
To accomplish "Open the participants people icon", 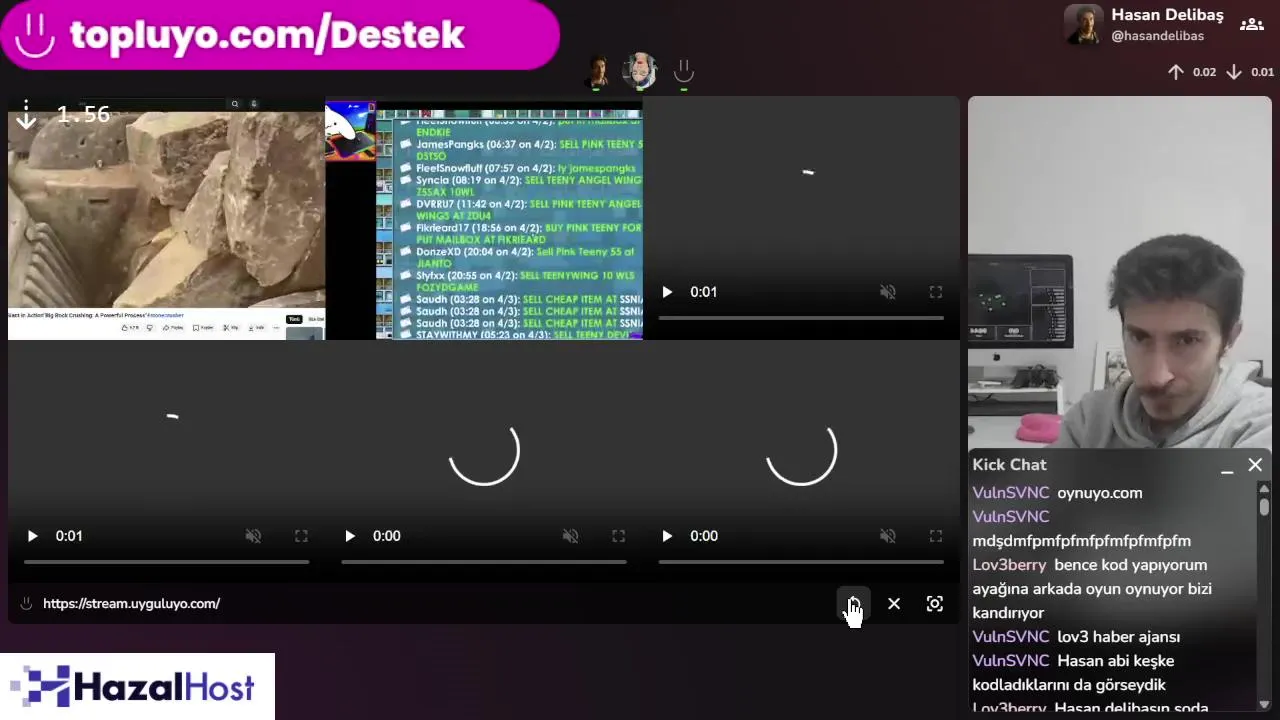I will [x=1251, y=25].
